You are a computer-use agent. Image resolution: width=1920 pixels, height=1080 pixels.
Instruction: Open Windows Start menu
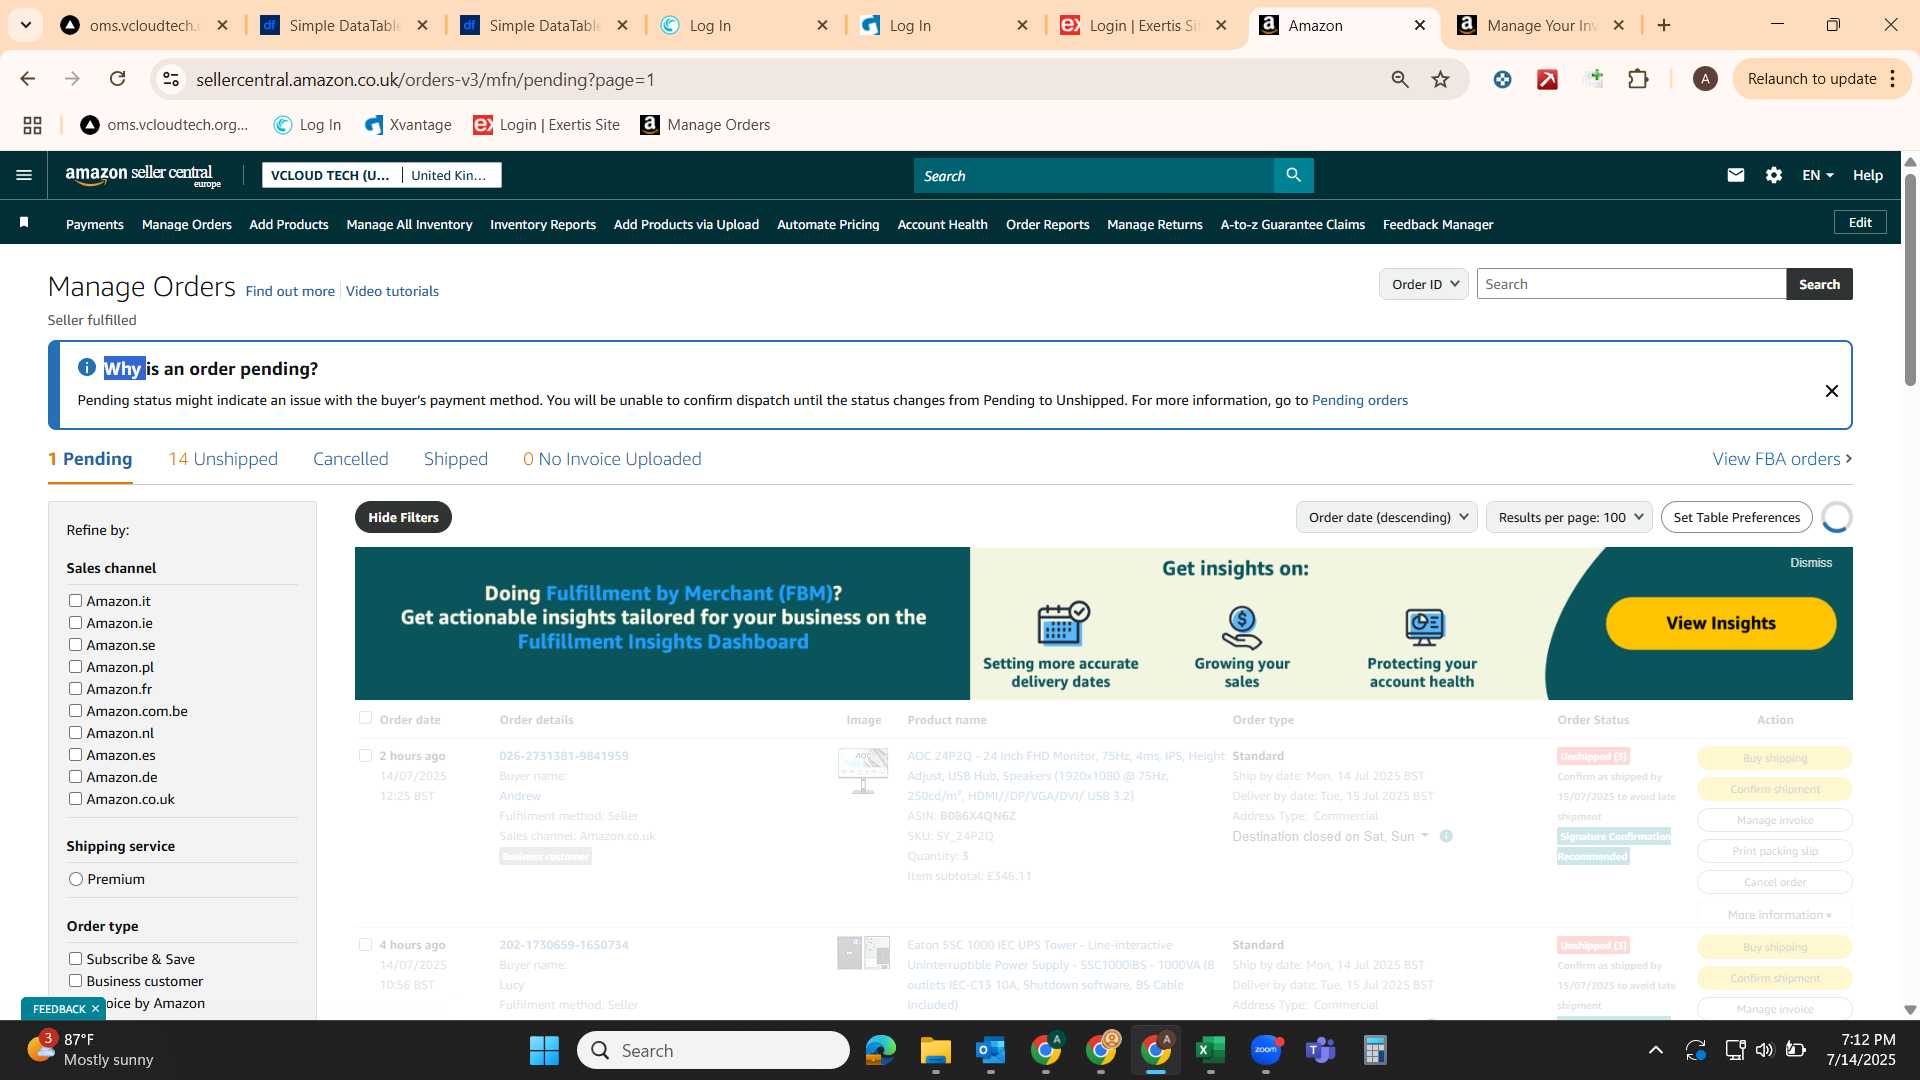(544, 1050)
